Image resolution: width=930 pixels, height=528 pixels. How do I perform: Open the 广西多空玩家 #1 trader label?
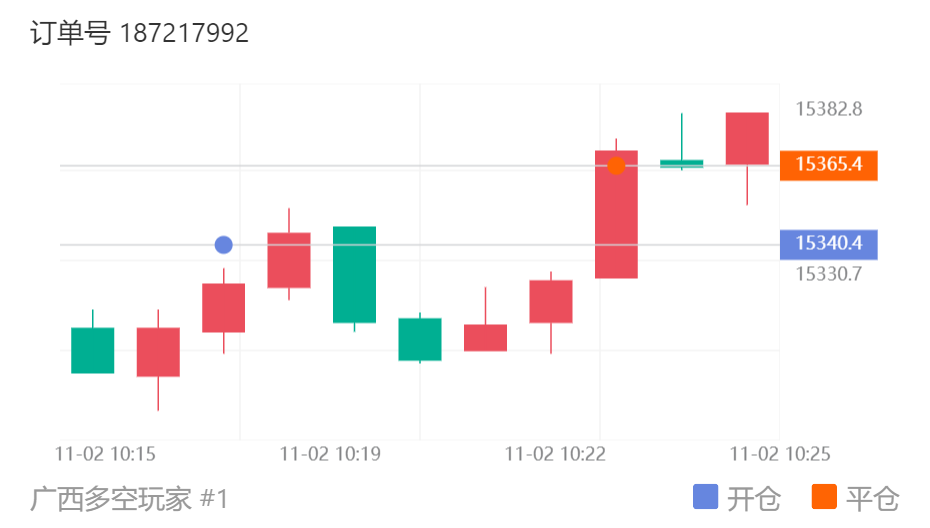(130, 498)
